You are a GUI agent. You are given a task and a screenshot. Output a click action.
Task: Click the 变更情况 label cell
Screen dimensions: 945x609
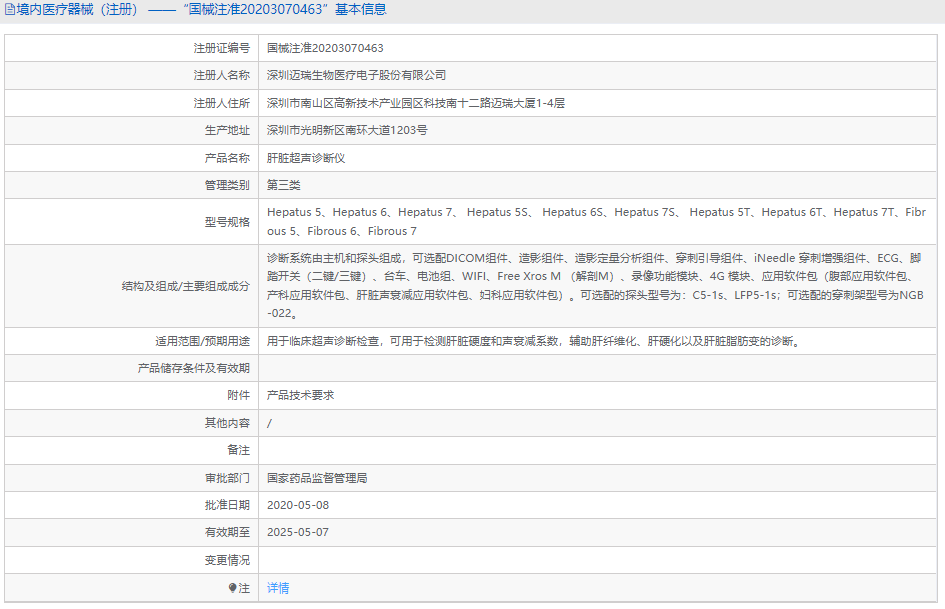[x=131, y=560]
